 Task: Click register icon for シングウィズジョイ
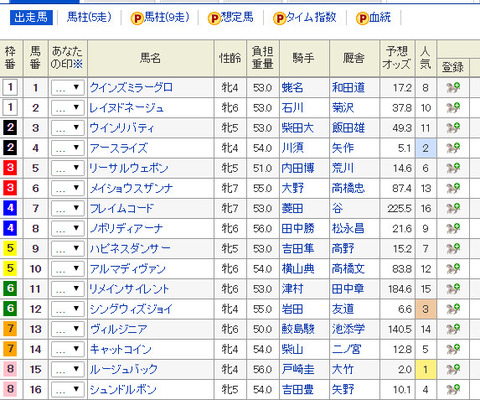[x=453, y=309]
